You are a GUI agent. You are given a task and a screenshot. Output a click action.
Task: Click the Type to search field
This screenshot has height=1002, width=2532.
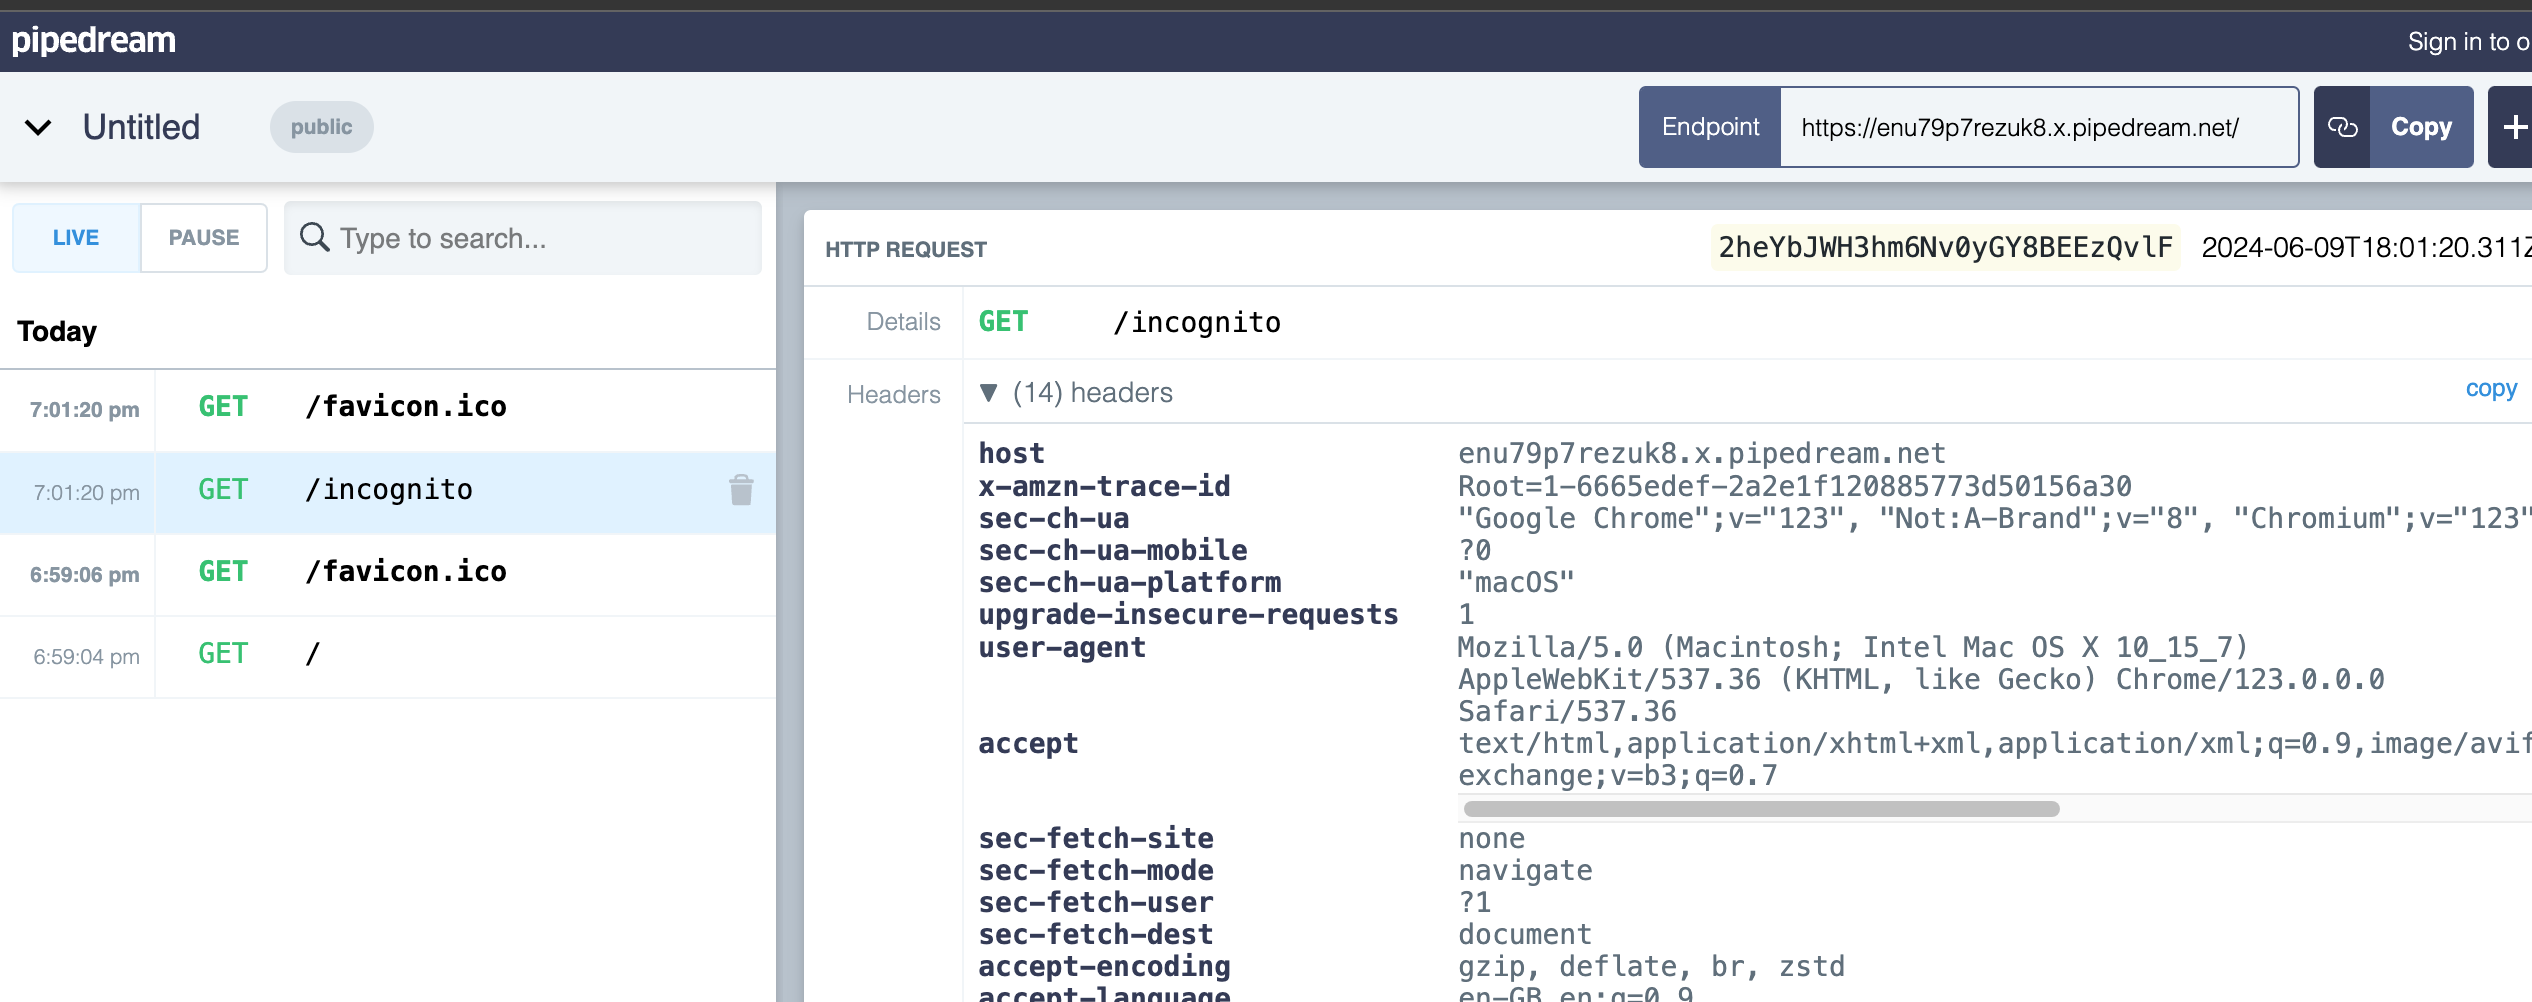point(540,239)
